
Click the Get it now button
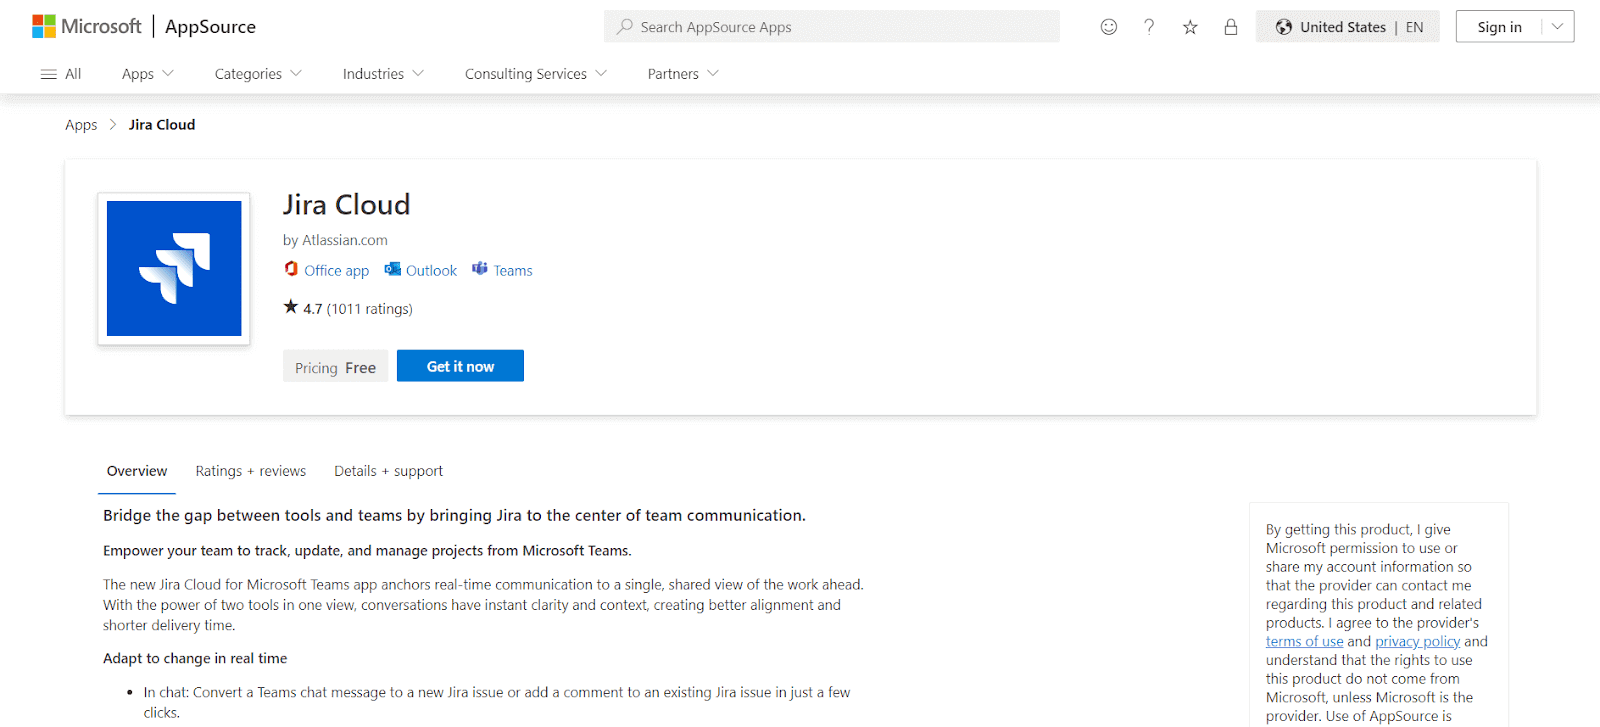[x=459, y=365]
